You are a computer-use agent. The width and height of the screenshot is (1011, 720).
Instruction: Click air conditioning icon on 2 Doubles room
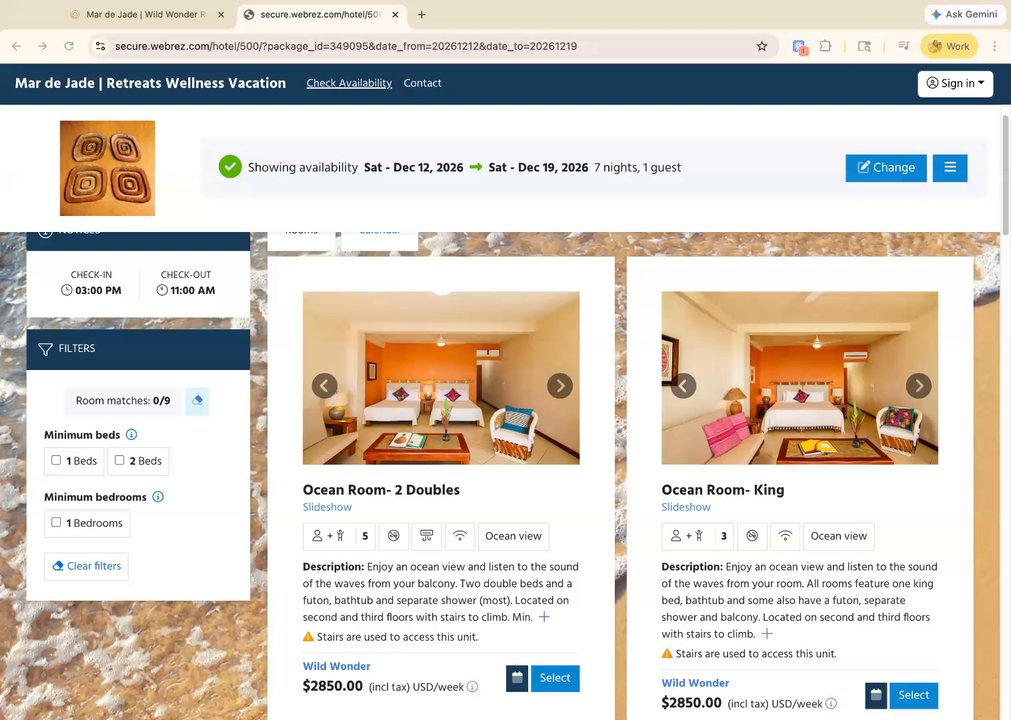[x=426, y=536]
